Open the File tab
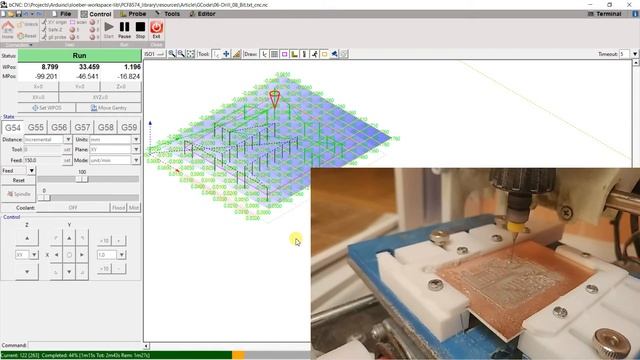 (x=61, y=14)
